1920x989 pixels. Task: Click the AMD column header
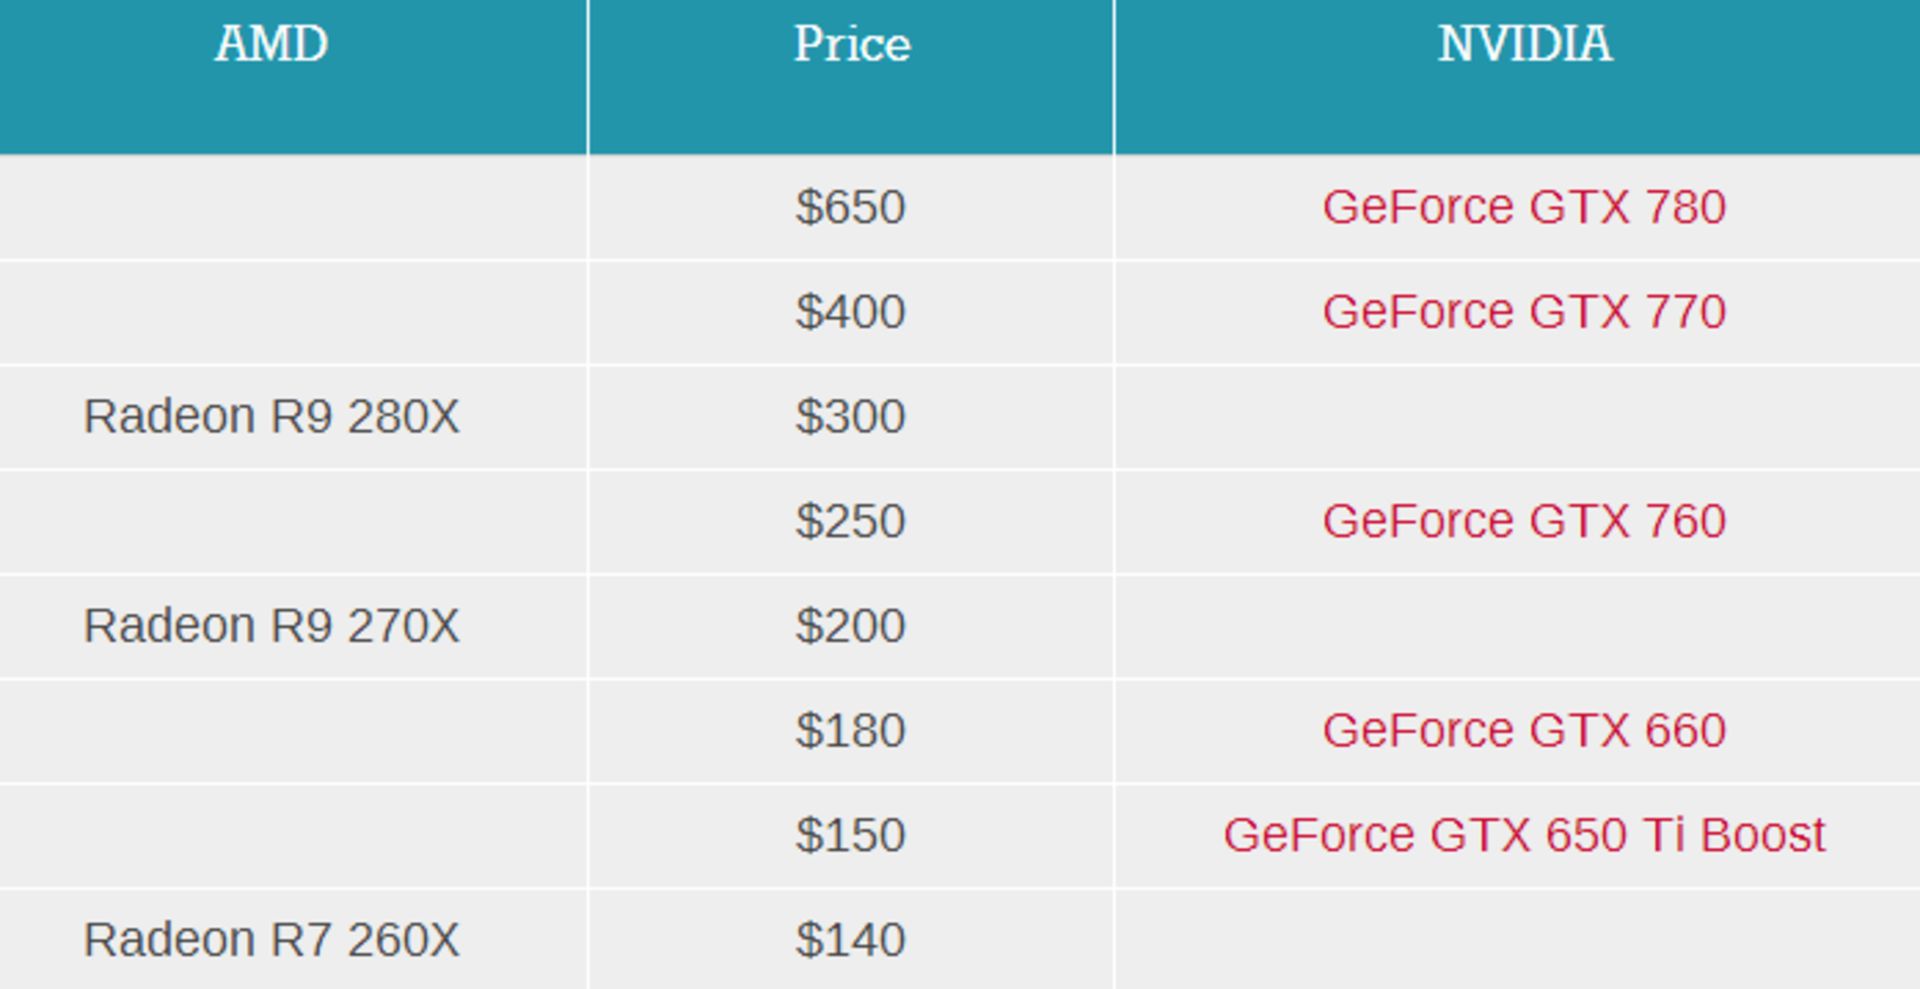click(x=271, y=44)
